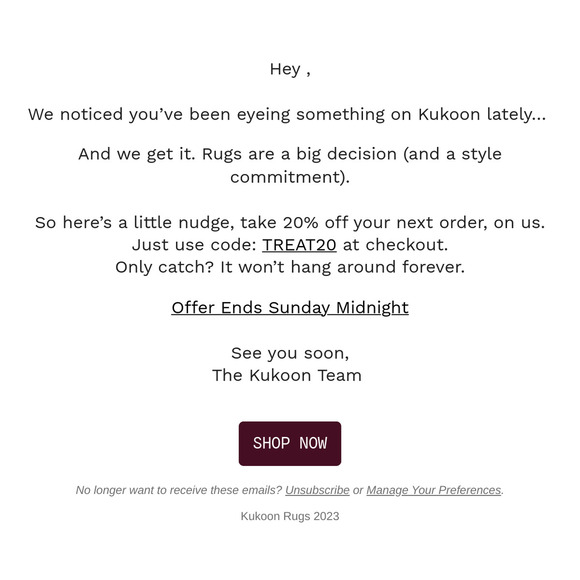The image size is (580, 580).
Task: Click the 'Only catch?' sentence
Action: point(290,267)
